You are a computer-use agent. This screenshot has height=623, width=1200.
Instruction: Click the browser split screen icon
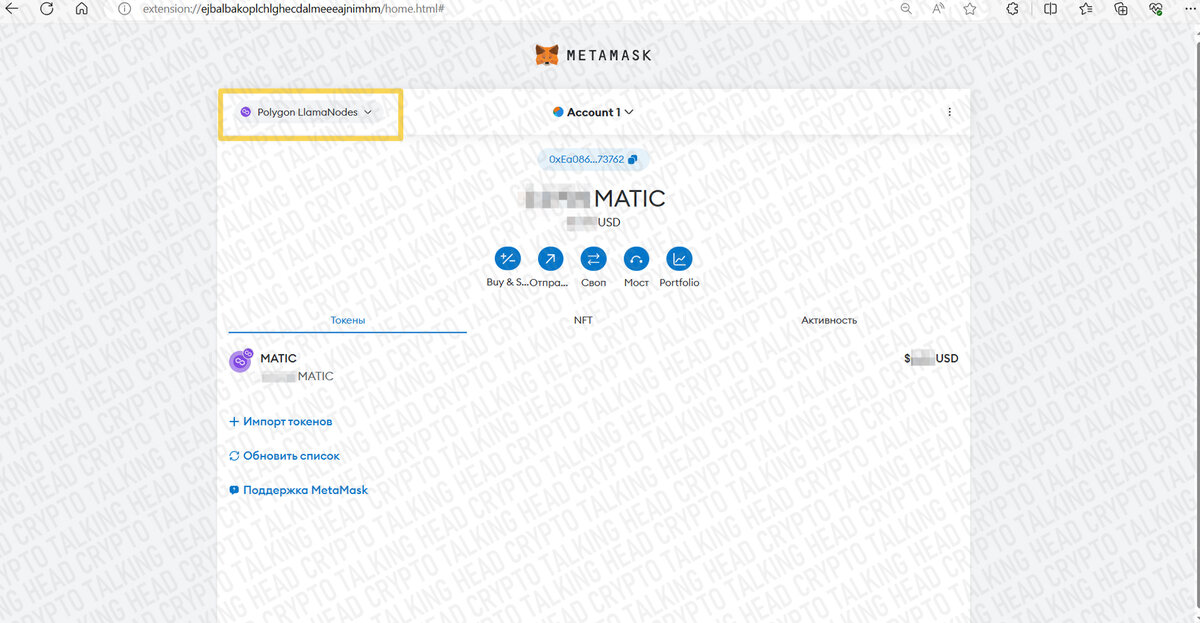(1050, 9)
